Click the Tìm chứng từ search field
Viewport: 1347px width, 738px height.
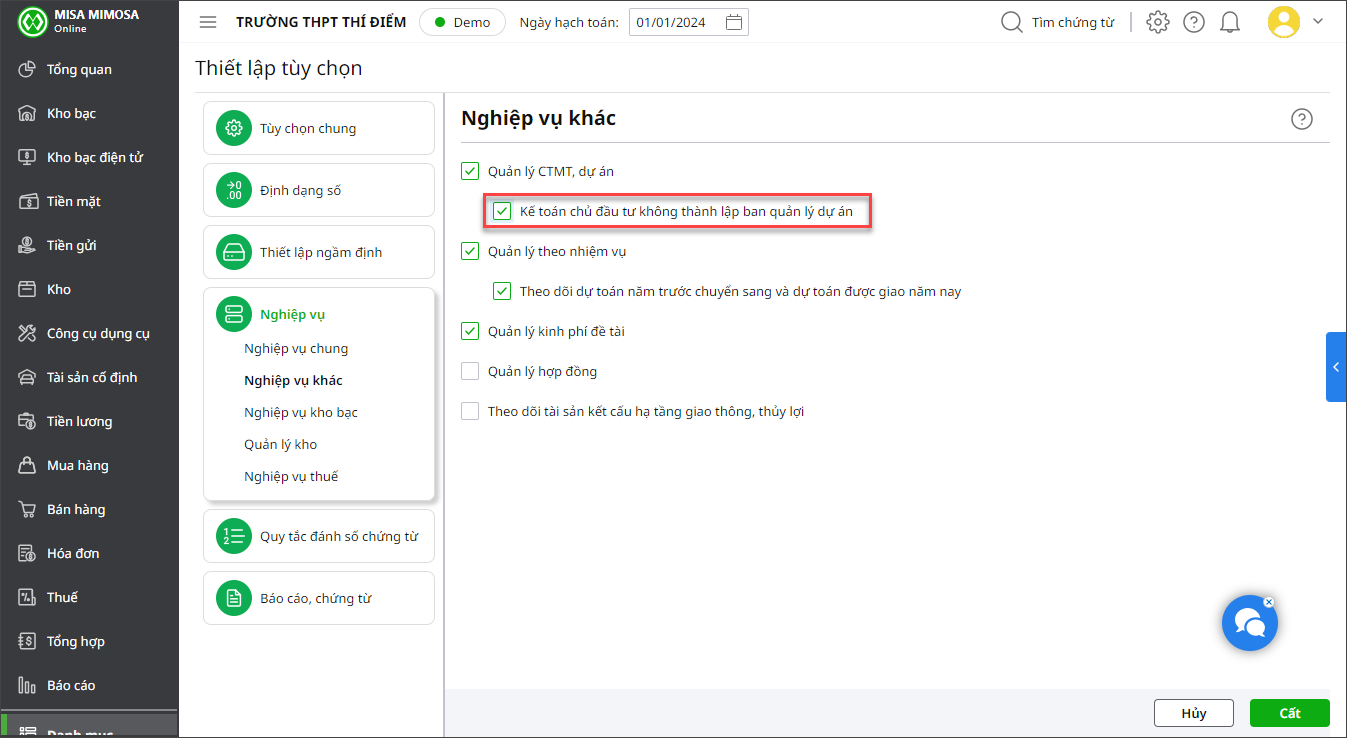click(1073, 22)
